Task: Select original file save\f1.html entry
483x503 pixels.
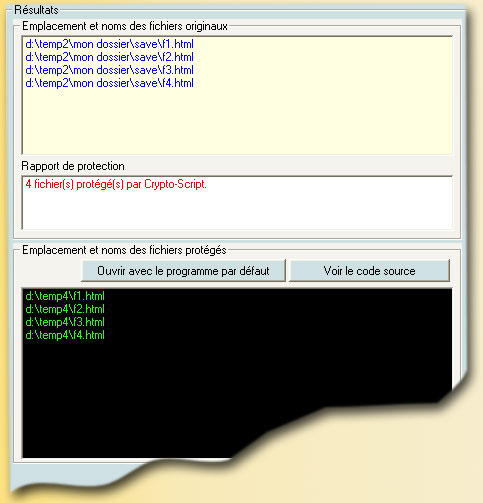Action: (x=109, y=44)
